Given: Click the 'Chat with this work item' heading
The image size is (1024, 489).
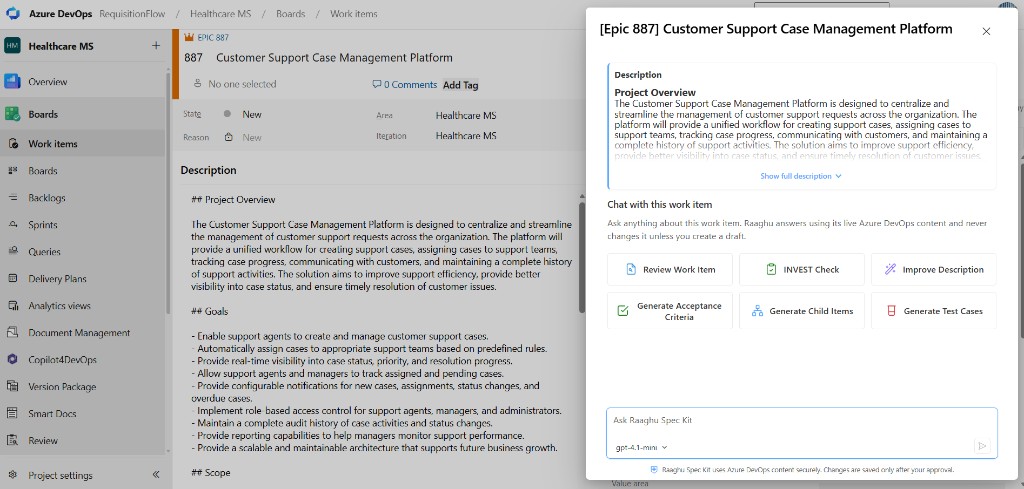Looking at the screenshot, I should point(660,204).
